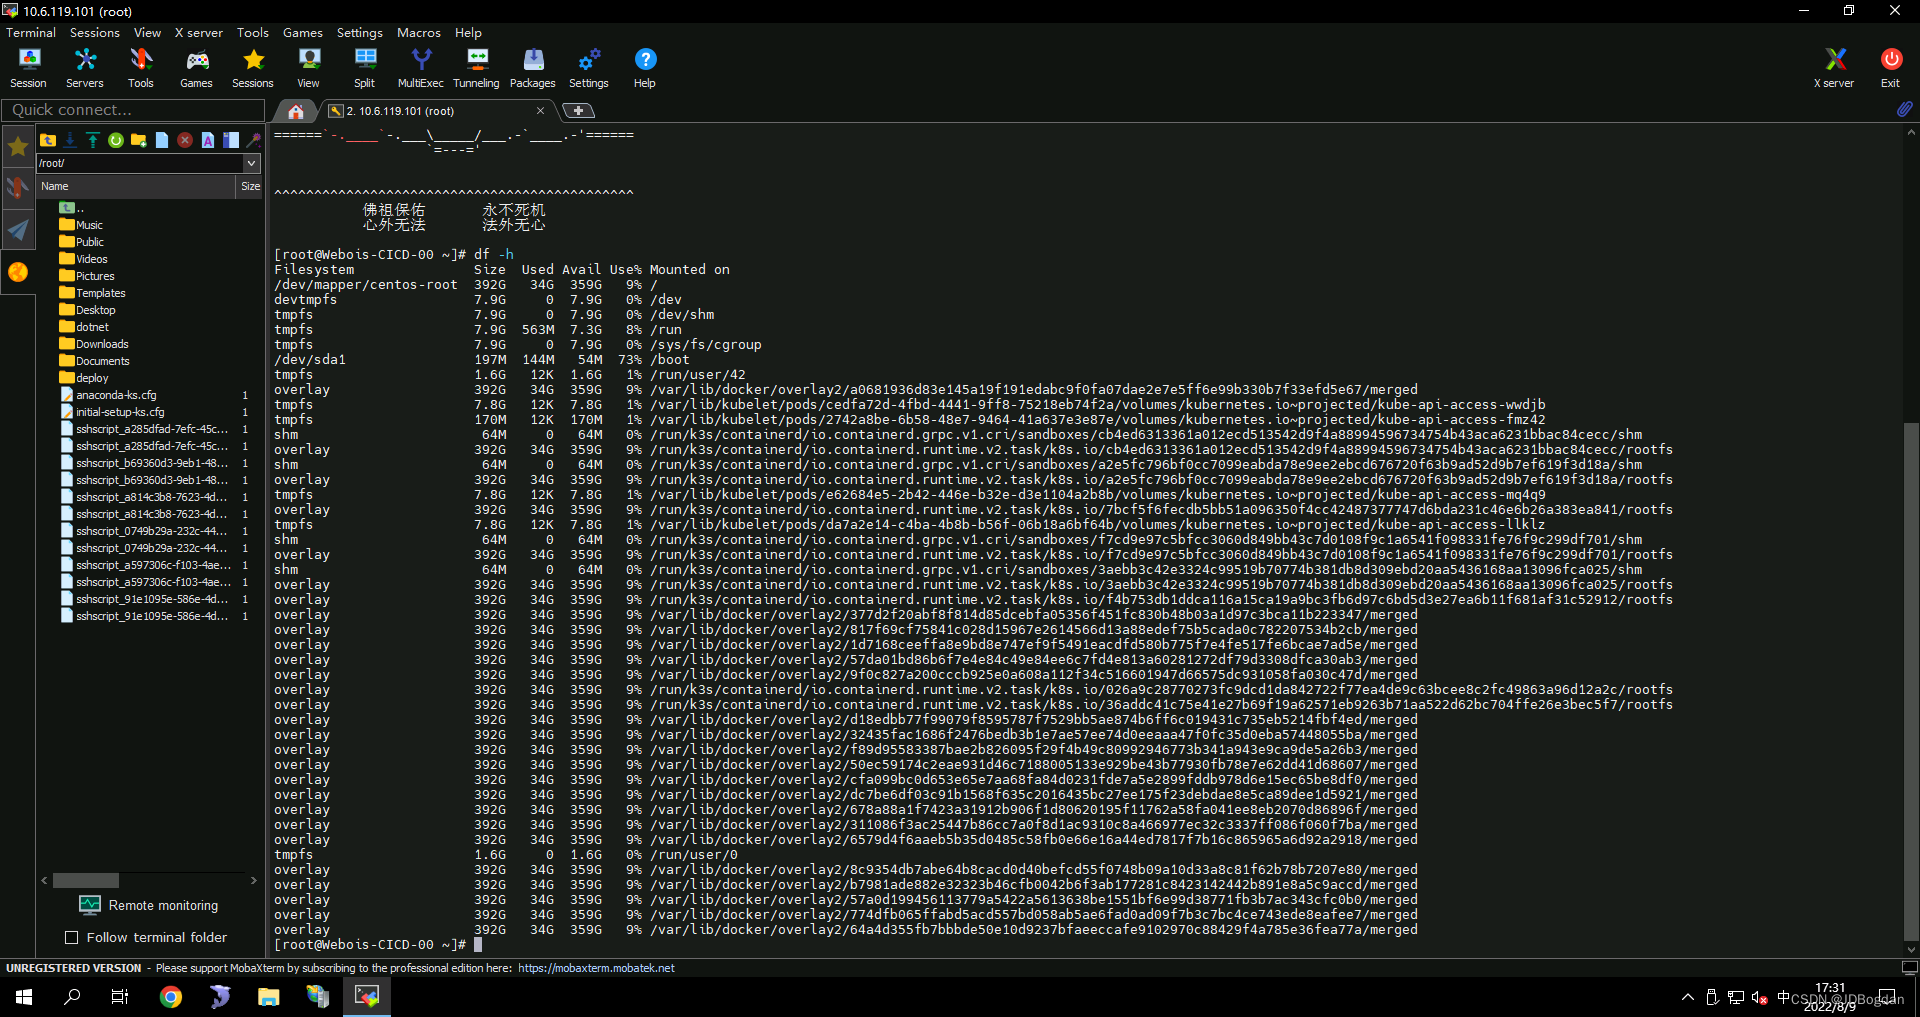Click inside the Quick connect field
Screen dimensions: 1920x1017
(x=130, y=110)
